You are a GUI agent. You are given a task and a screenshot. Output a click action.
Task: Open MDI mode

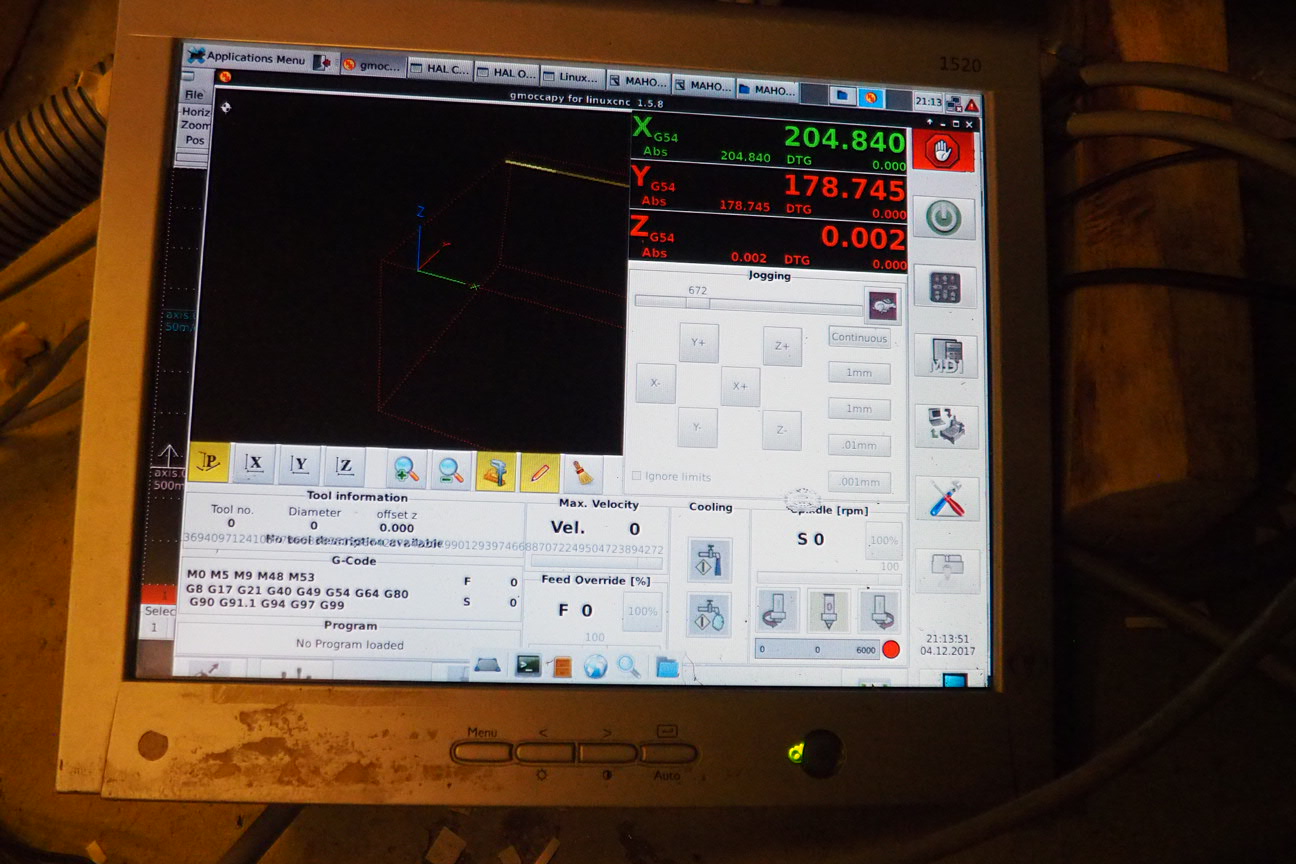[x=946, y=357]
